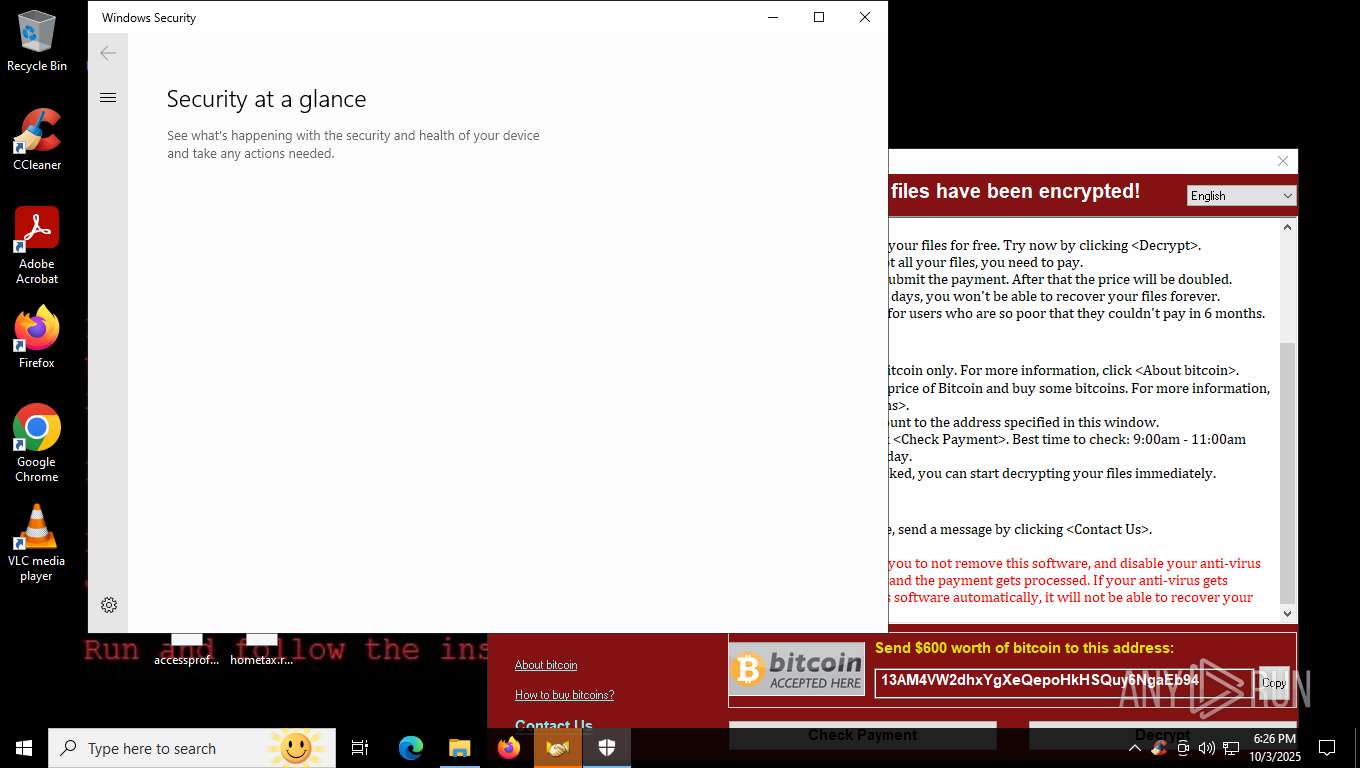Click the meet-now camera tray icon
The image size is (1360, 768).
tap(1183, 748)
